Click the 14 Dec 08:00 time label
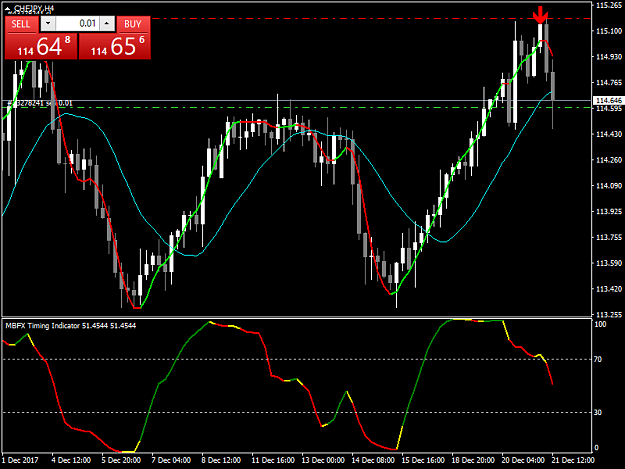 (373, 460)
